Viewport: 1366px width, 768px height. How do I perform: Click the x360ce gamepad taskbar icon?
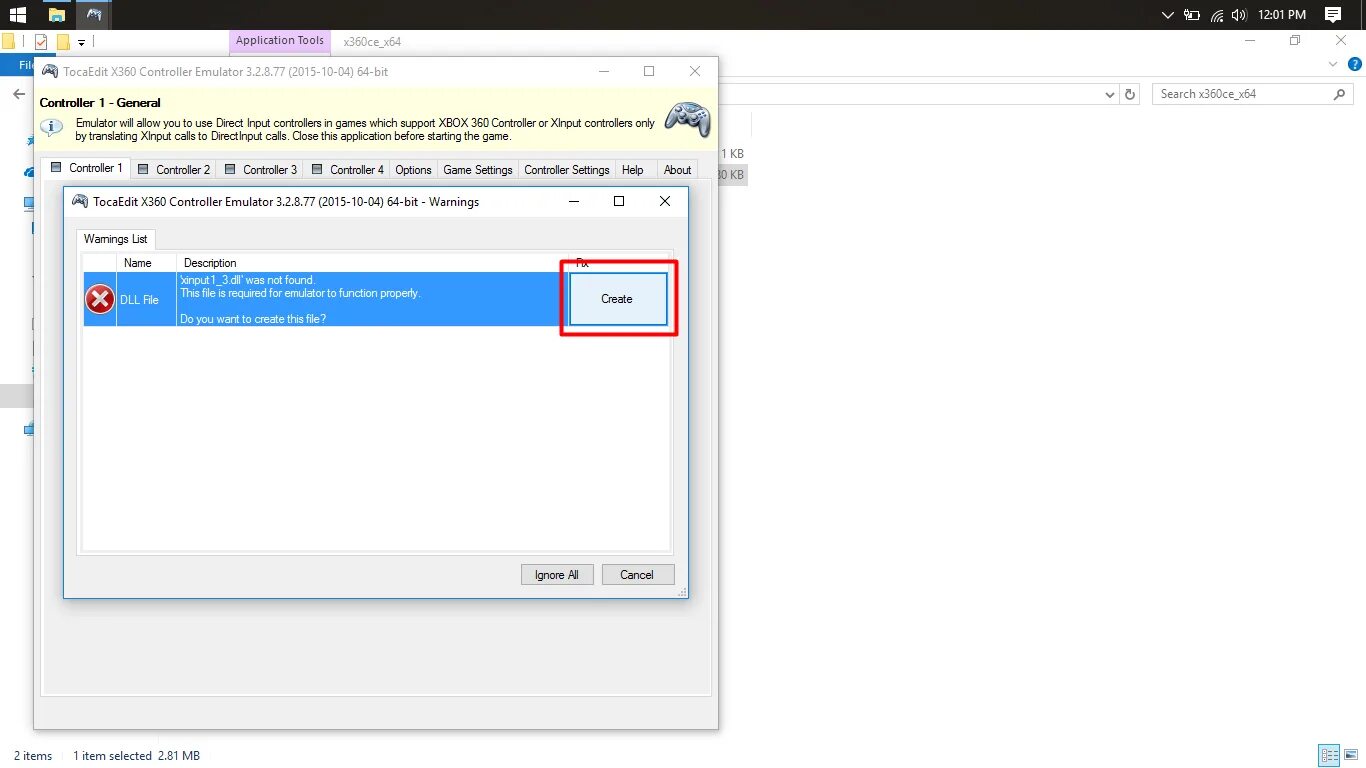[x=94, y=15]
